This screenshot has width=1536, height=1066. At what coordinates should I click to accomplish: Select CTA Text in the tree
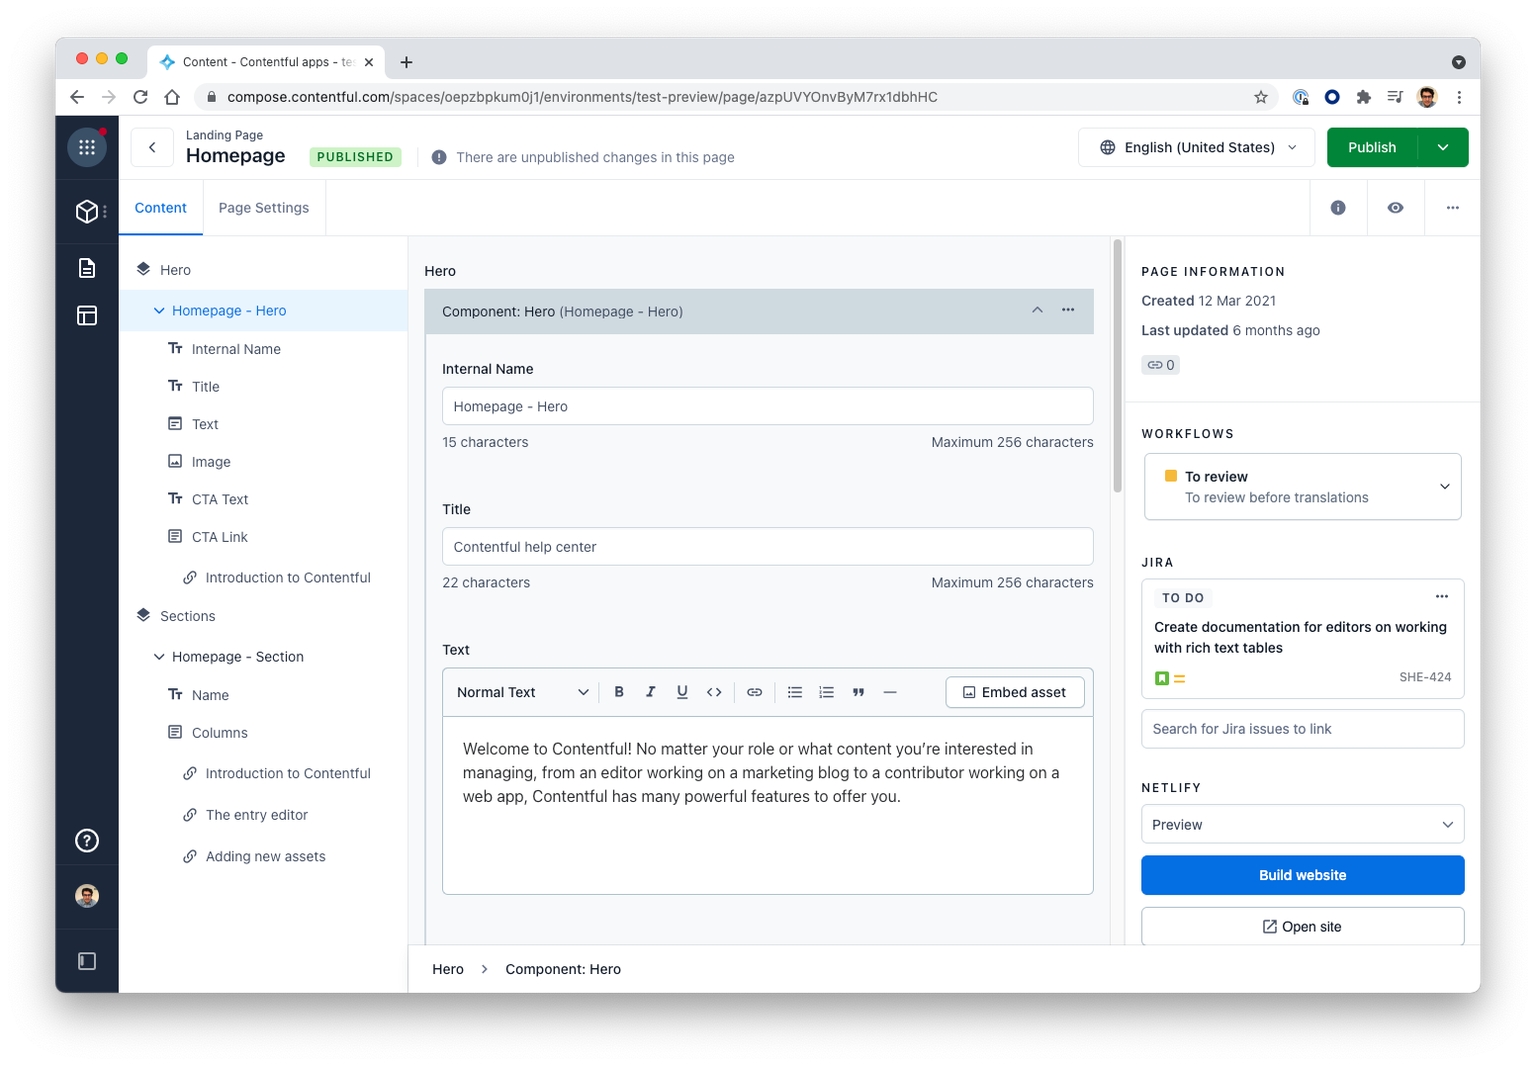pos(220,499)
